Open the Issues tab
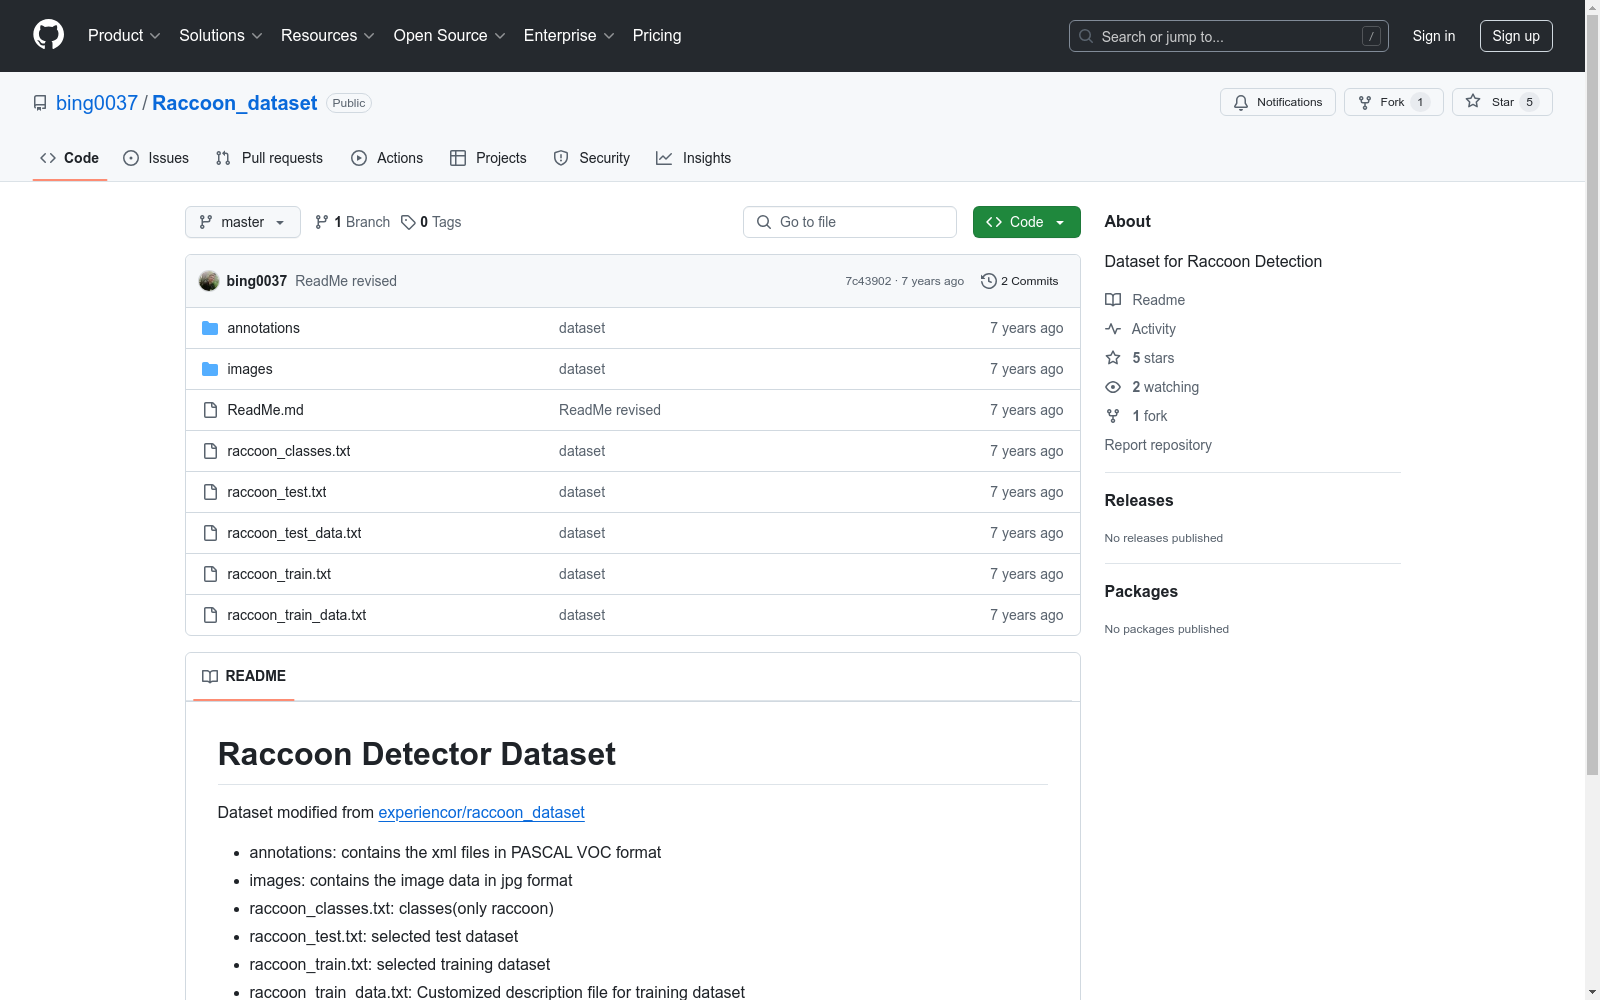Image resolution: width=1600 pixels, height=1000 pixels. tap(156, 158)
